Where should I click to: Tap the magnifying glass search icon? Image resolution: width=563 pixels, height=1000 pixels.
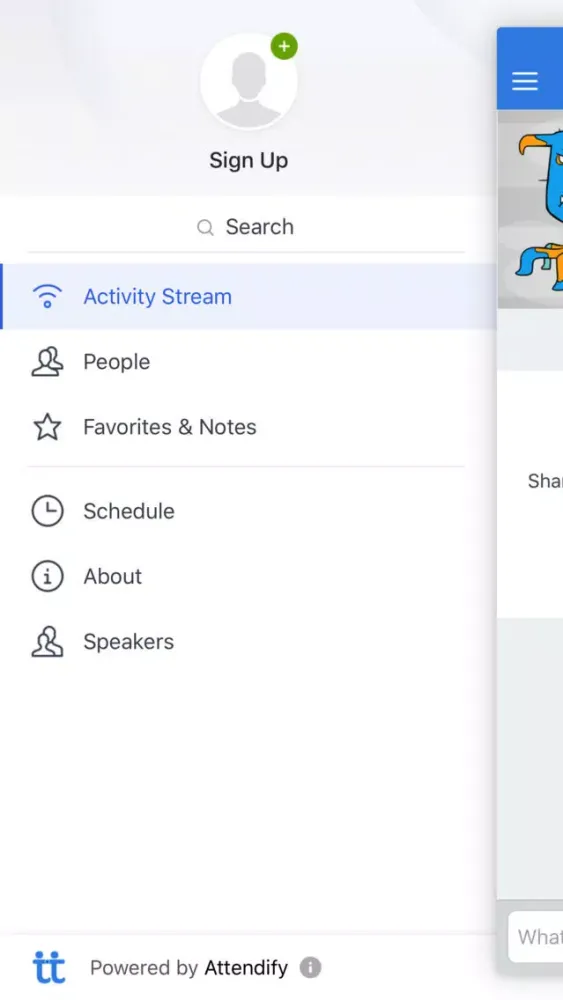click(205, 228)
